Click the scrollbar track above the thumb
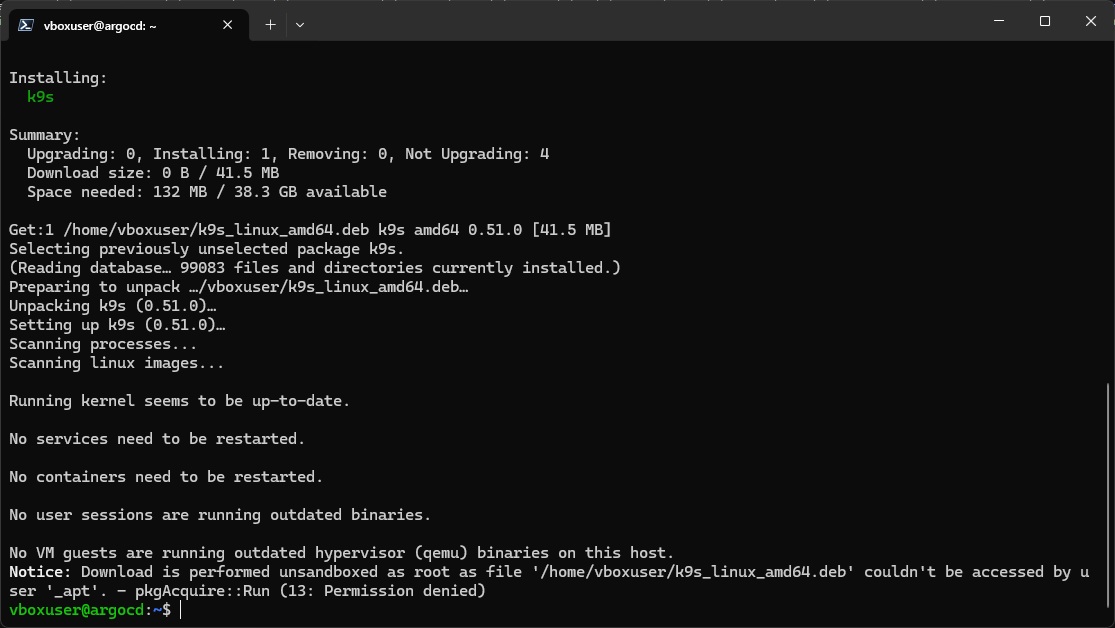The image size is (1115, 628). [x=1108, y=213]
